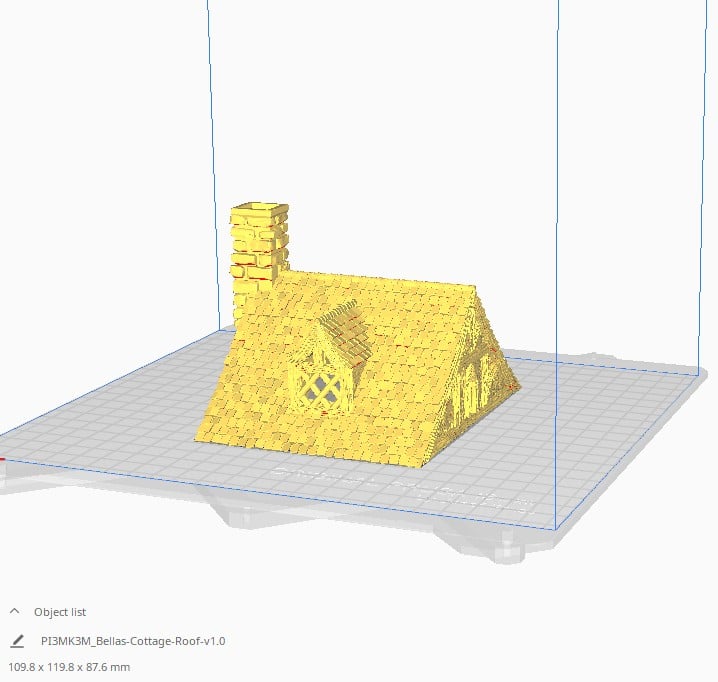Click the pencil edit name icon

pyautogui.click(x=16, y=641)
